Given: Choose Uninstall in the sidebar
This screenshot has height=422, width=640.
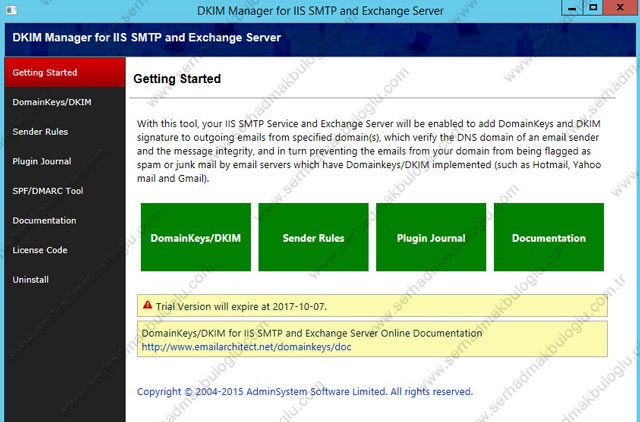Looking at the screenshot, I should [65, 280].
